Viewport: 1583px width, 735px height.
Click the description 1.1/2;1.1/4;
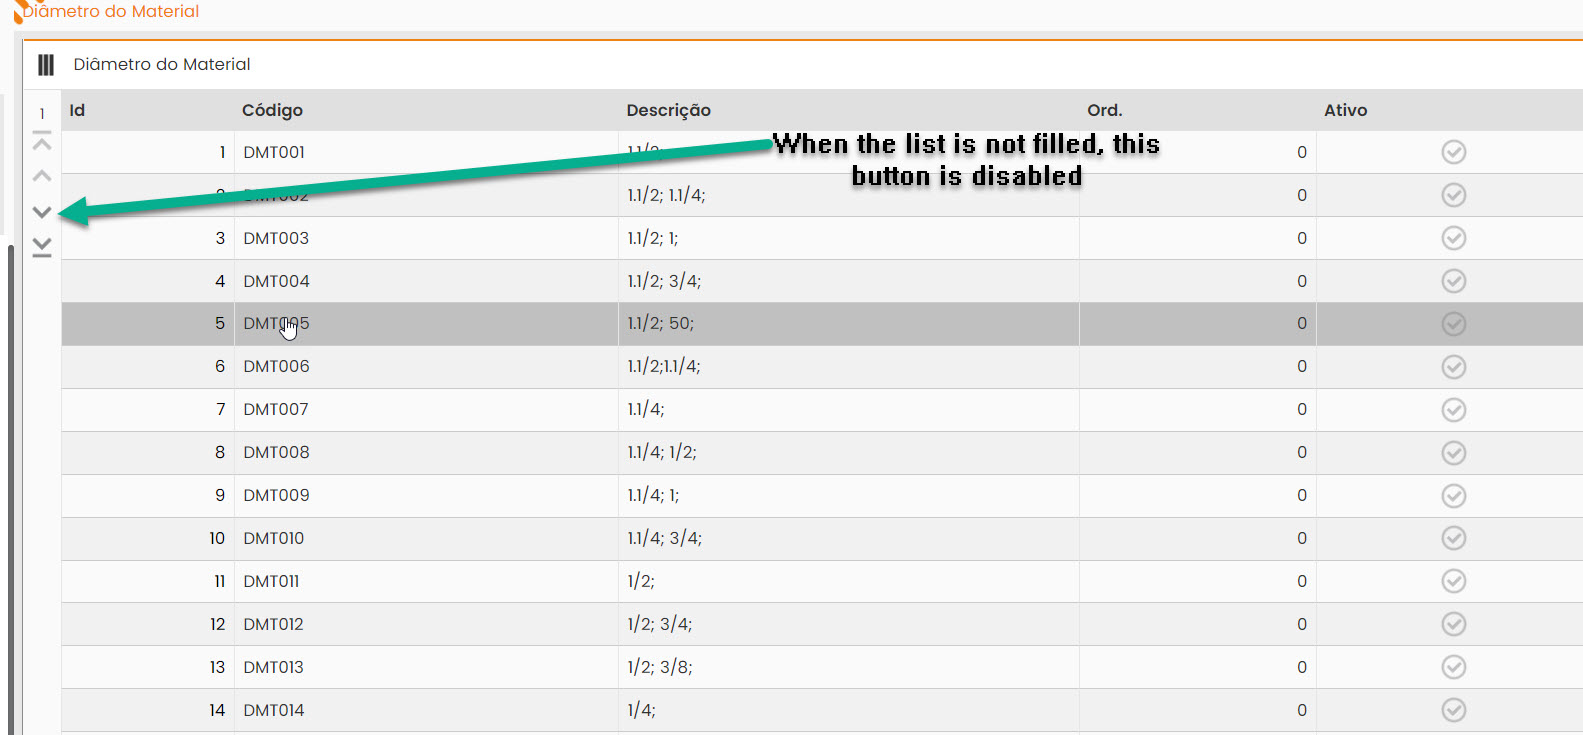tap(663, 367)
